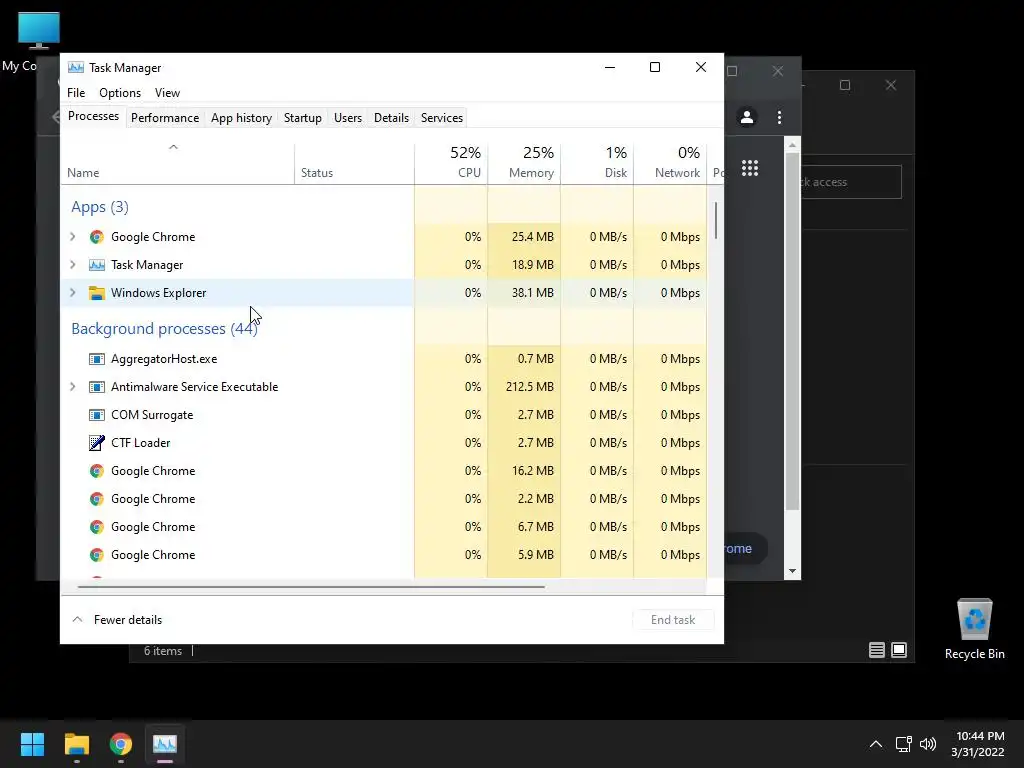This screenshot has width=1024, height=768.
Task: Select the My Computer desktop icon
Action: (x=38, y=31)
